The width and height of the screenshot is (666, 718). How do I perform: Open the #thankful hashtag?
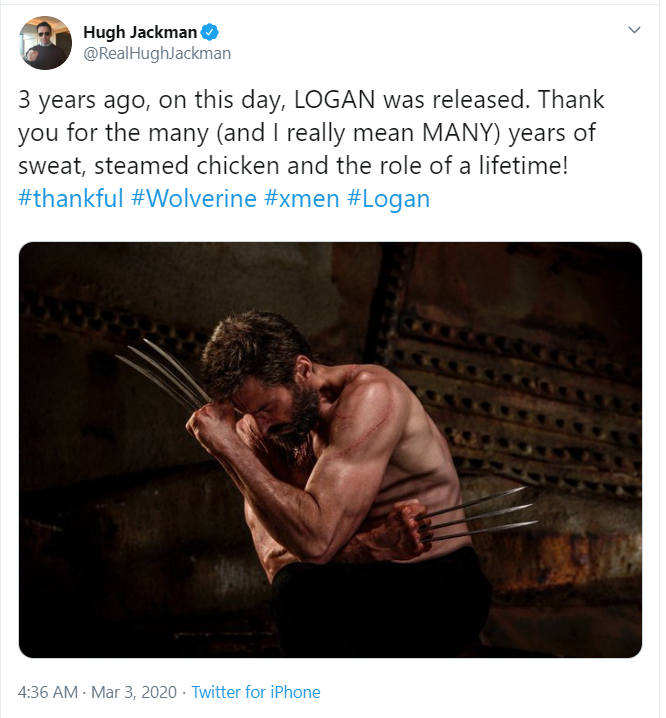[x=71, y=198]
